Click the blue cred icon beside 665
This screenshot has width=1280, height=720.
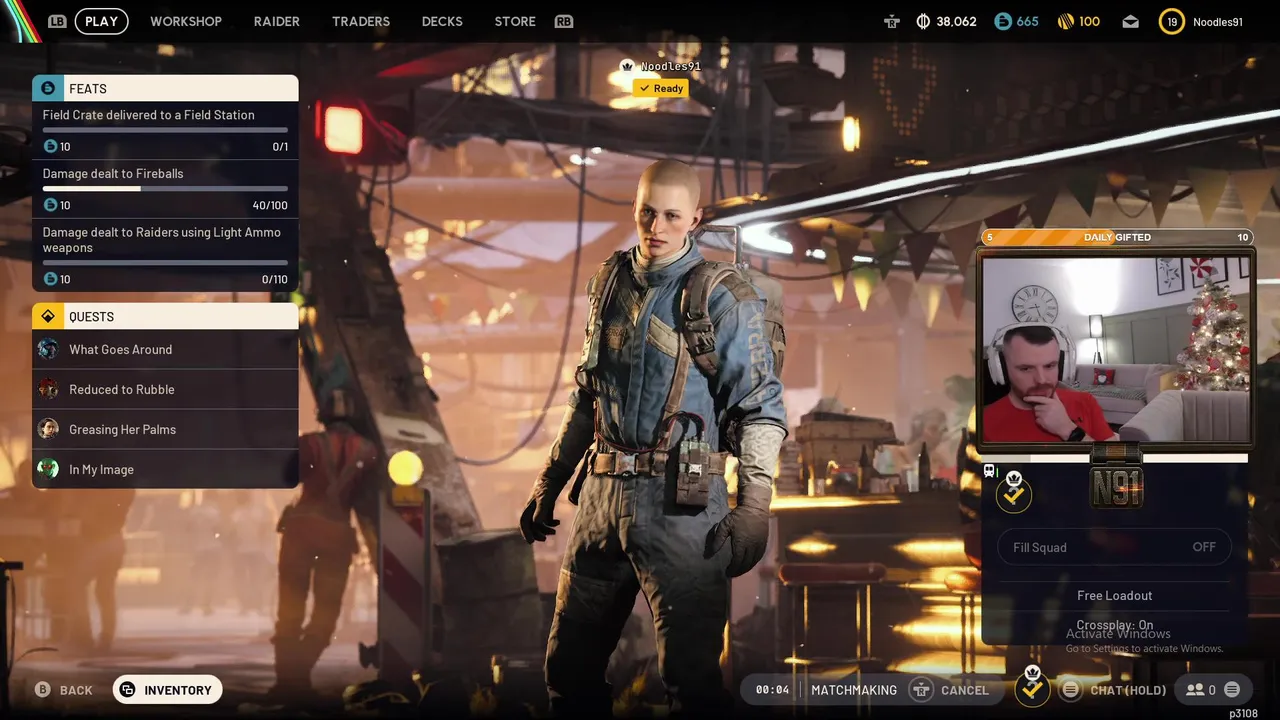pyautogui.click(x=1003, y=21)
